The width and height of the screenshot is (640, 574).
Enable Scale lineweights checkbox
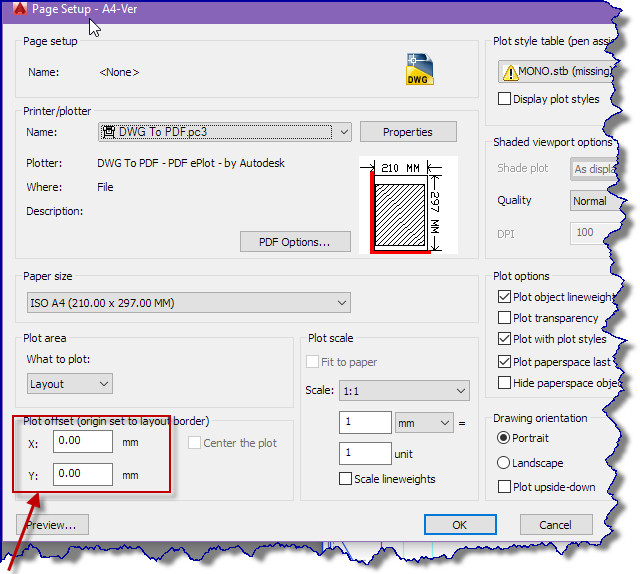tap(345, 478)
